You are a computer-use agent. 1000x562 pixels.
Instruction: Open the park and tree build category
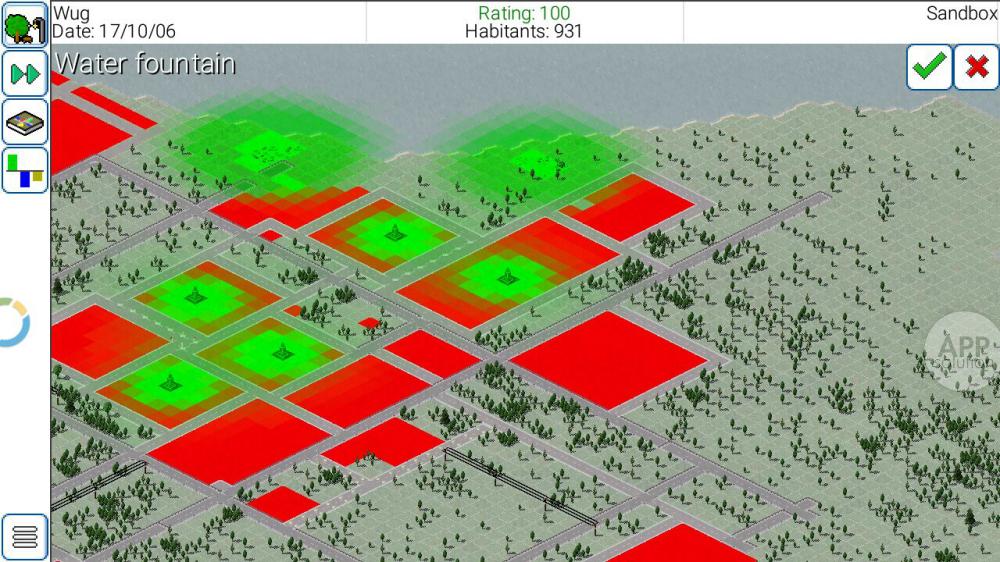coord(25,26)
